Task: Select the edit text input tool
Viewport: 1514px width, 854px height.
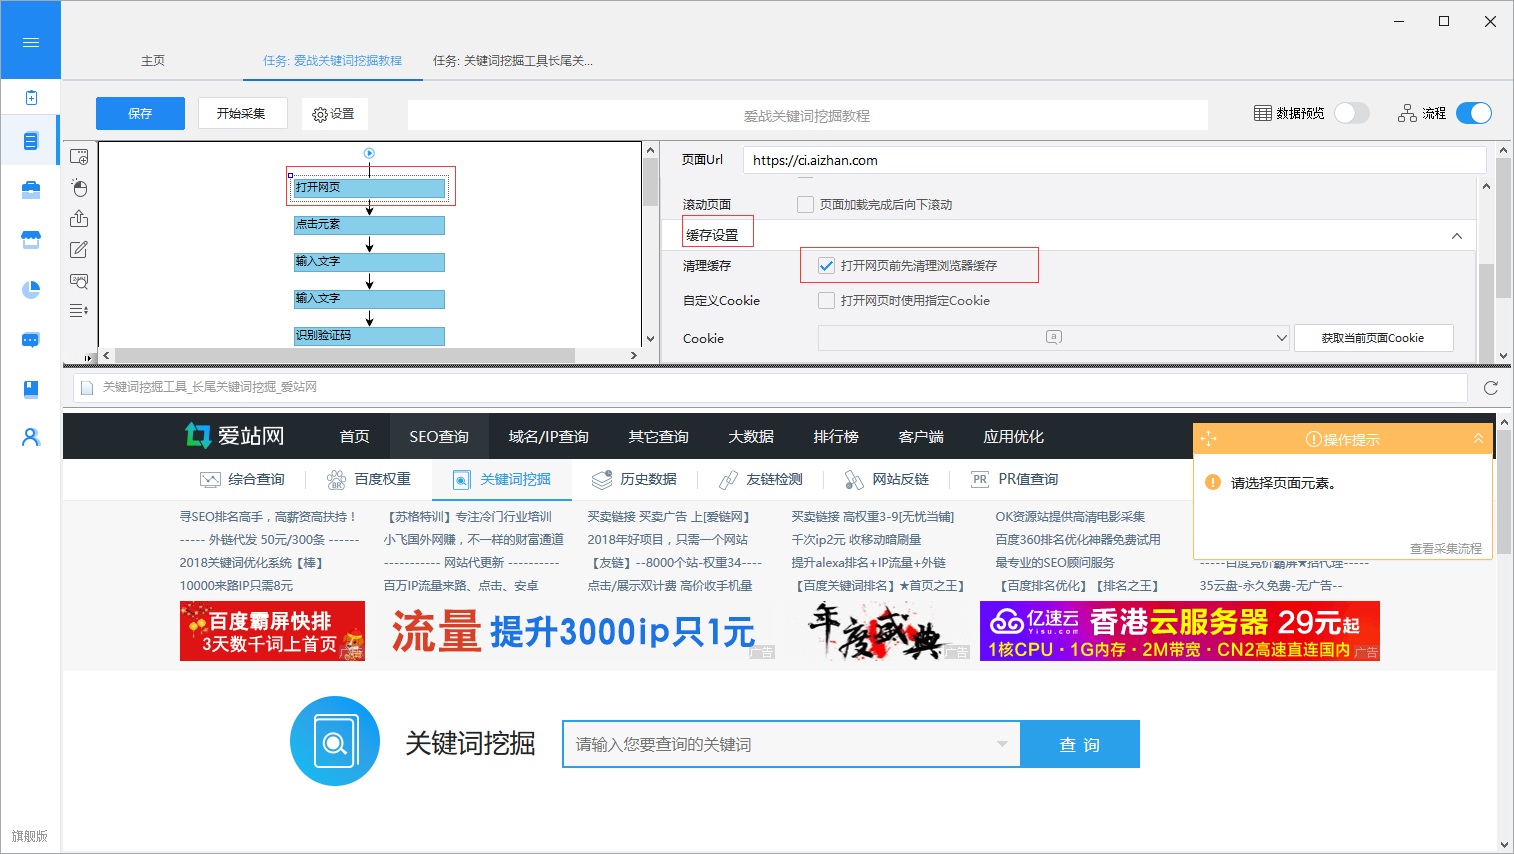Action: click(x=79, y=250)
